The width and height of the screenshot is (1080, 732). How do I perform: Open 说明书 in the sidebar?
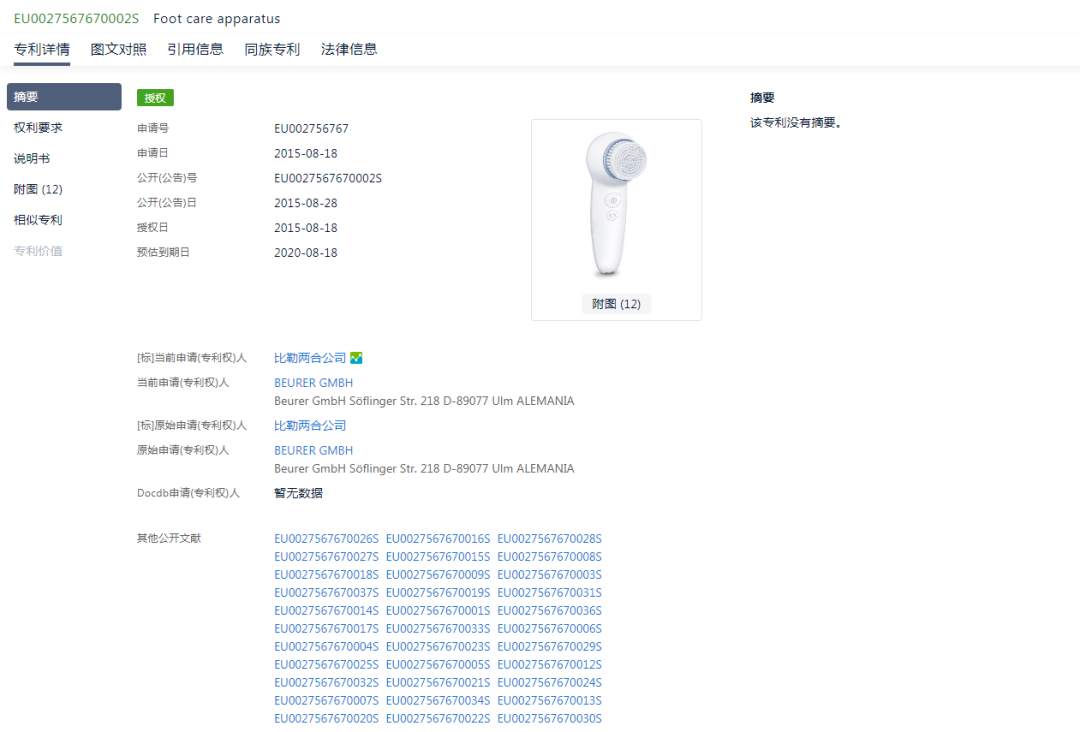[x=32, y=159]
